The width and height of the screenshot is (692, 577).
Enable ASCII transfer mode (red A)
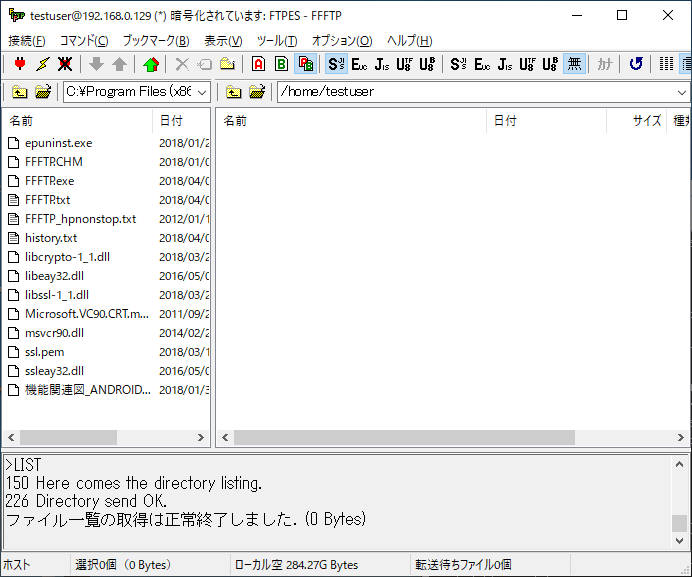pos(259,64)
